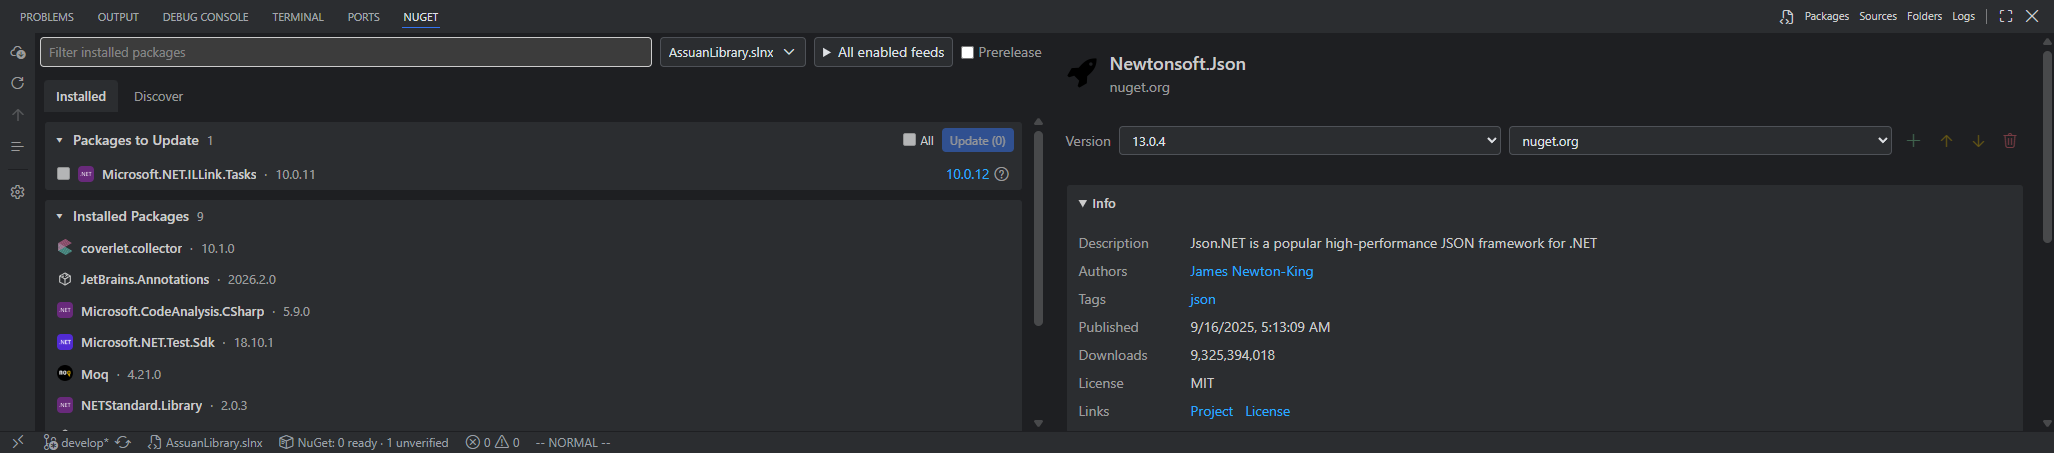Click the coverlet.collector package icon
The height and width of the screenshot is (453, 2054).
pos(65,247)
